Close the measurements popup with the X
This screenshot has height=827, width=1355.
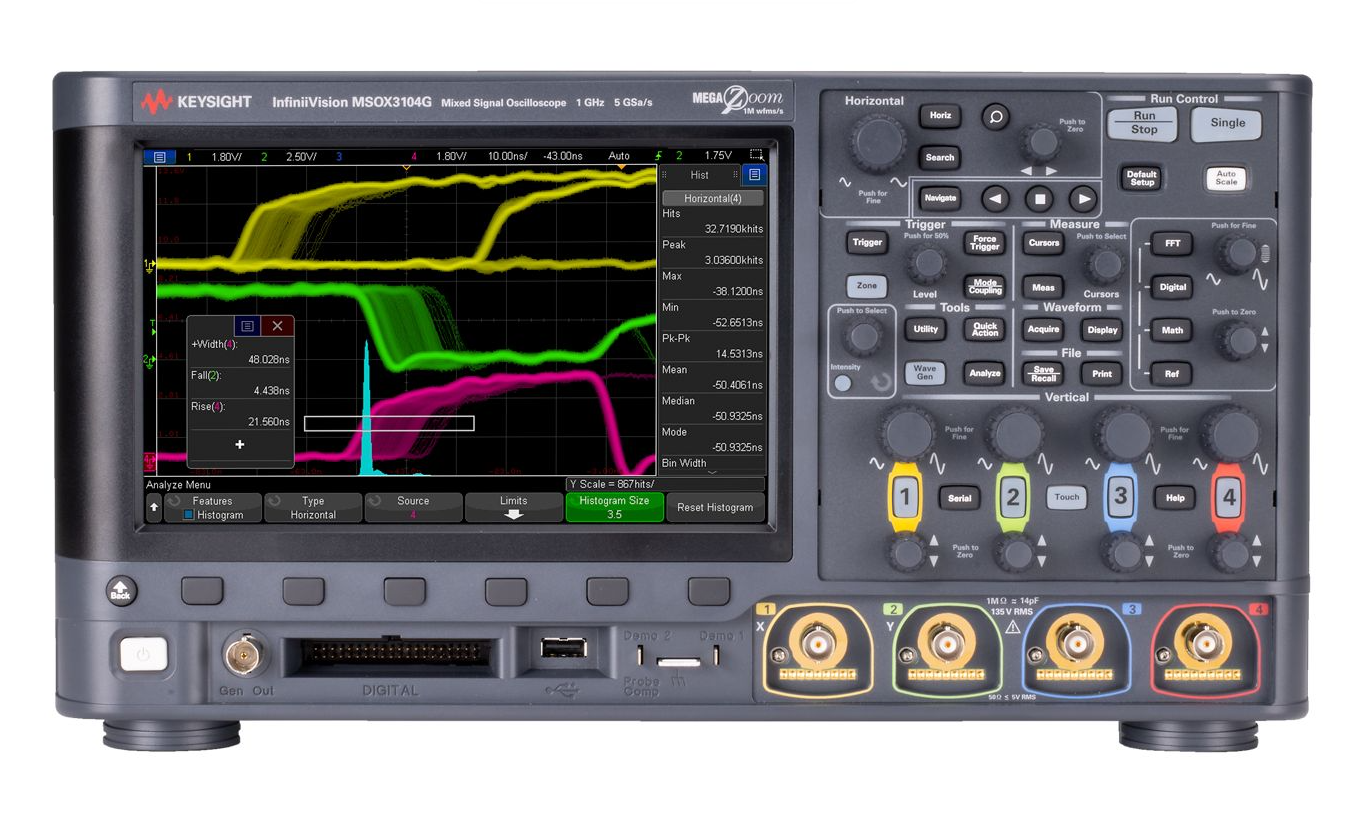click(x=277, y=326)
